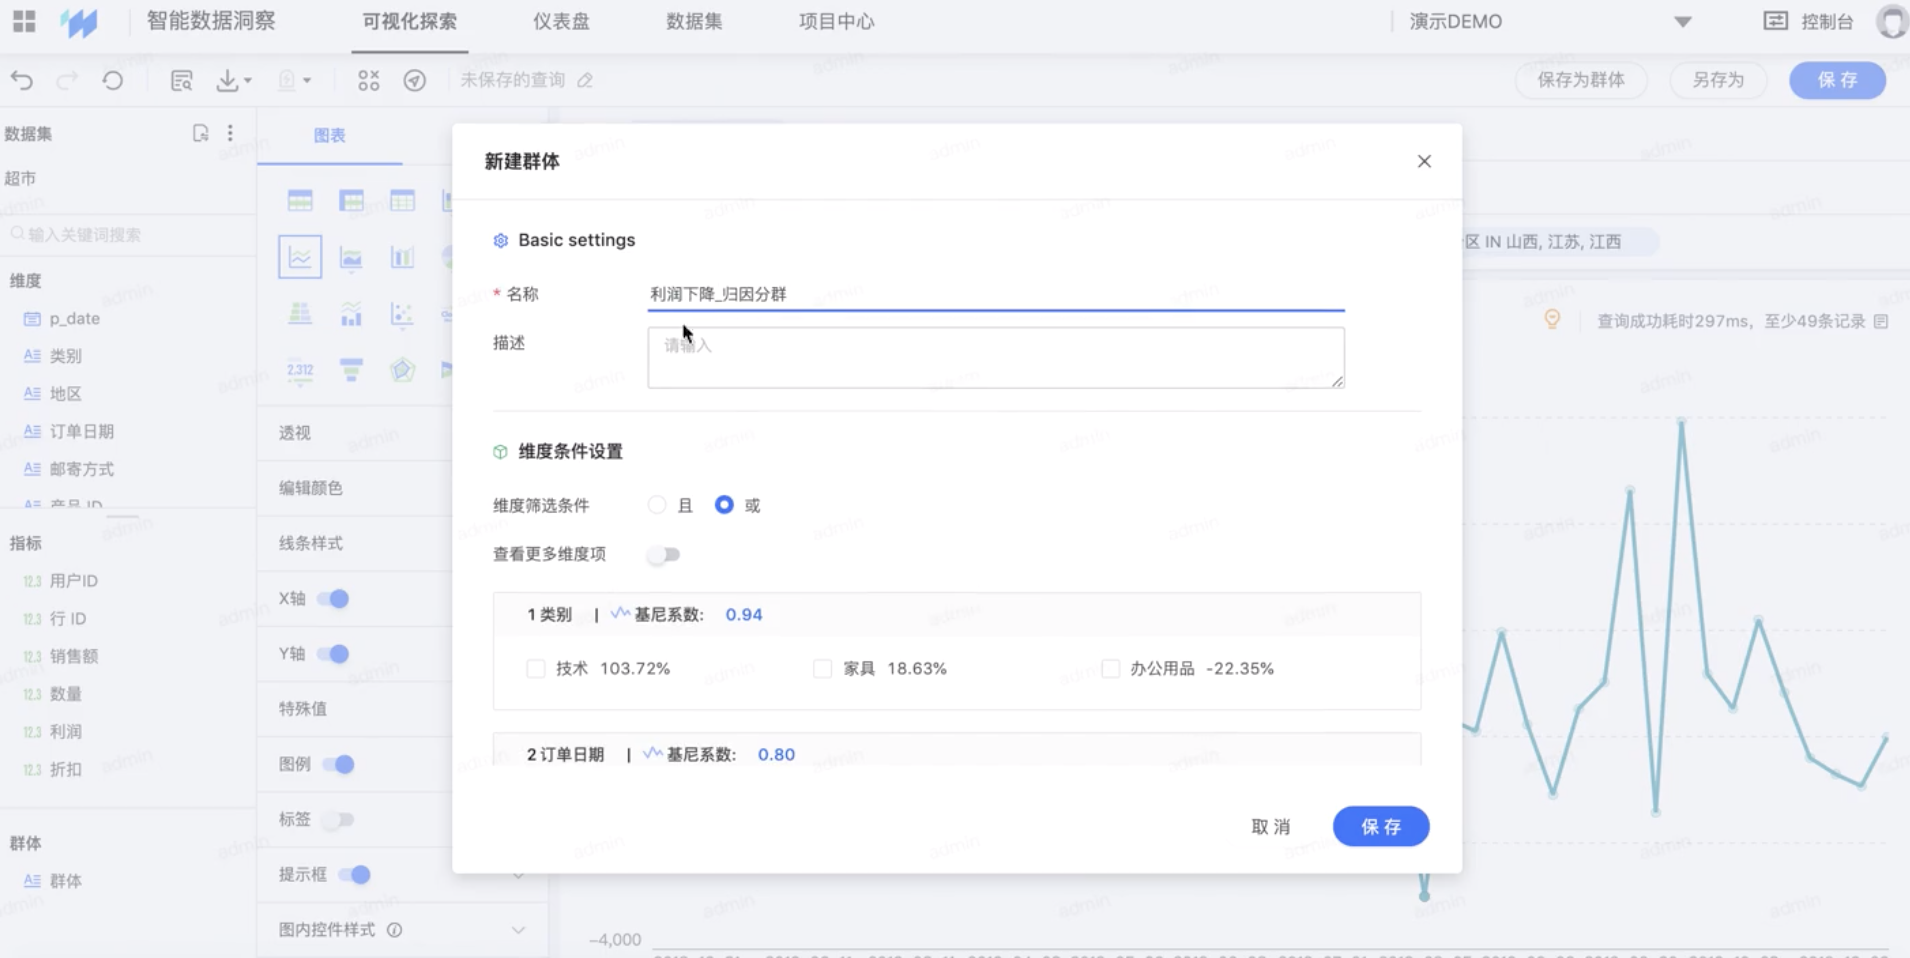Click the download icon in toolbar
Image resolution: width=1910 pixels, height=958 pixels.
tap(227, 81)
